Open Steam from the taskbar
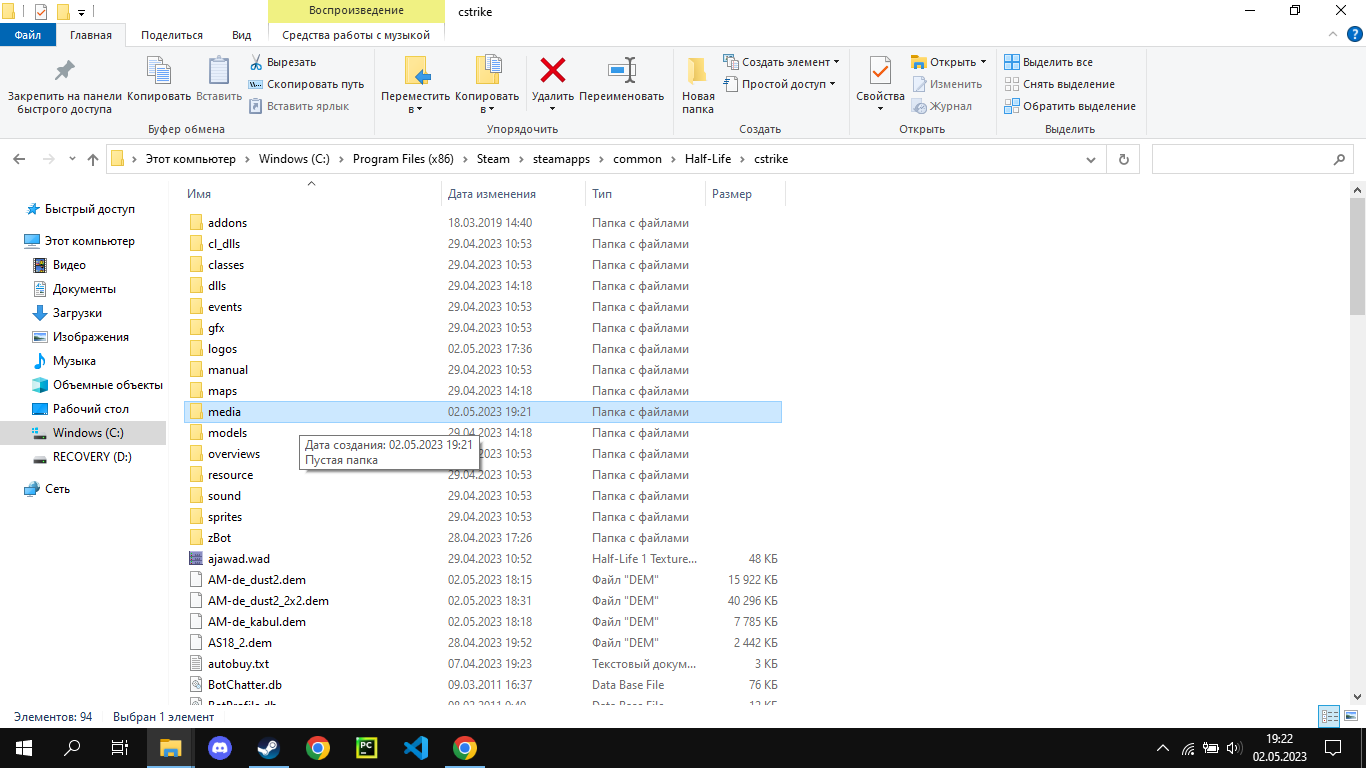 point(268,748)
